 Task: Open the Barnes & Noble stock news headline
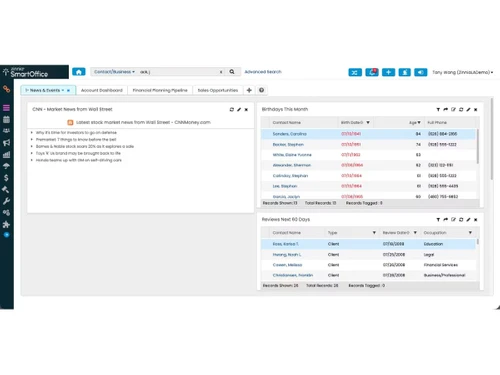85,146
